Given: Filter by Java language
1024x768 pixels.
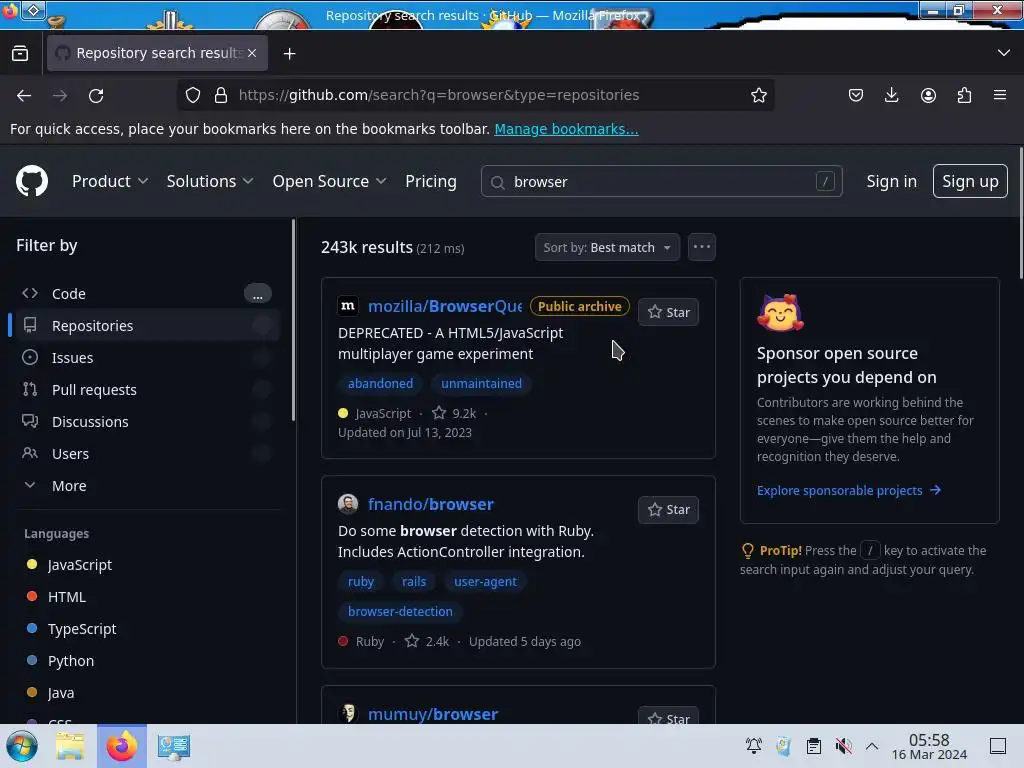Looking at the screenshot, I should click(x=61, y=692).
